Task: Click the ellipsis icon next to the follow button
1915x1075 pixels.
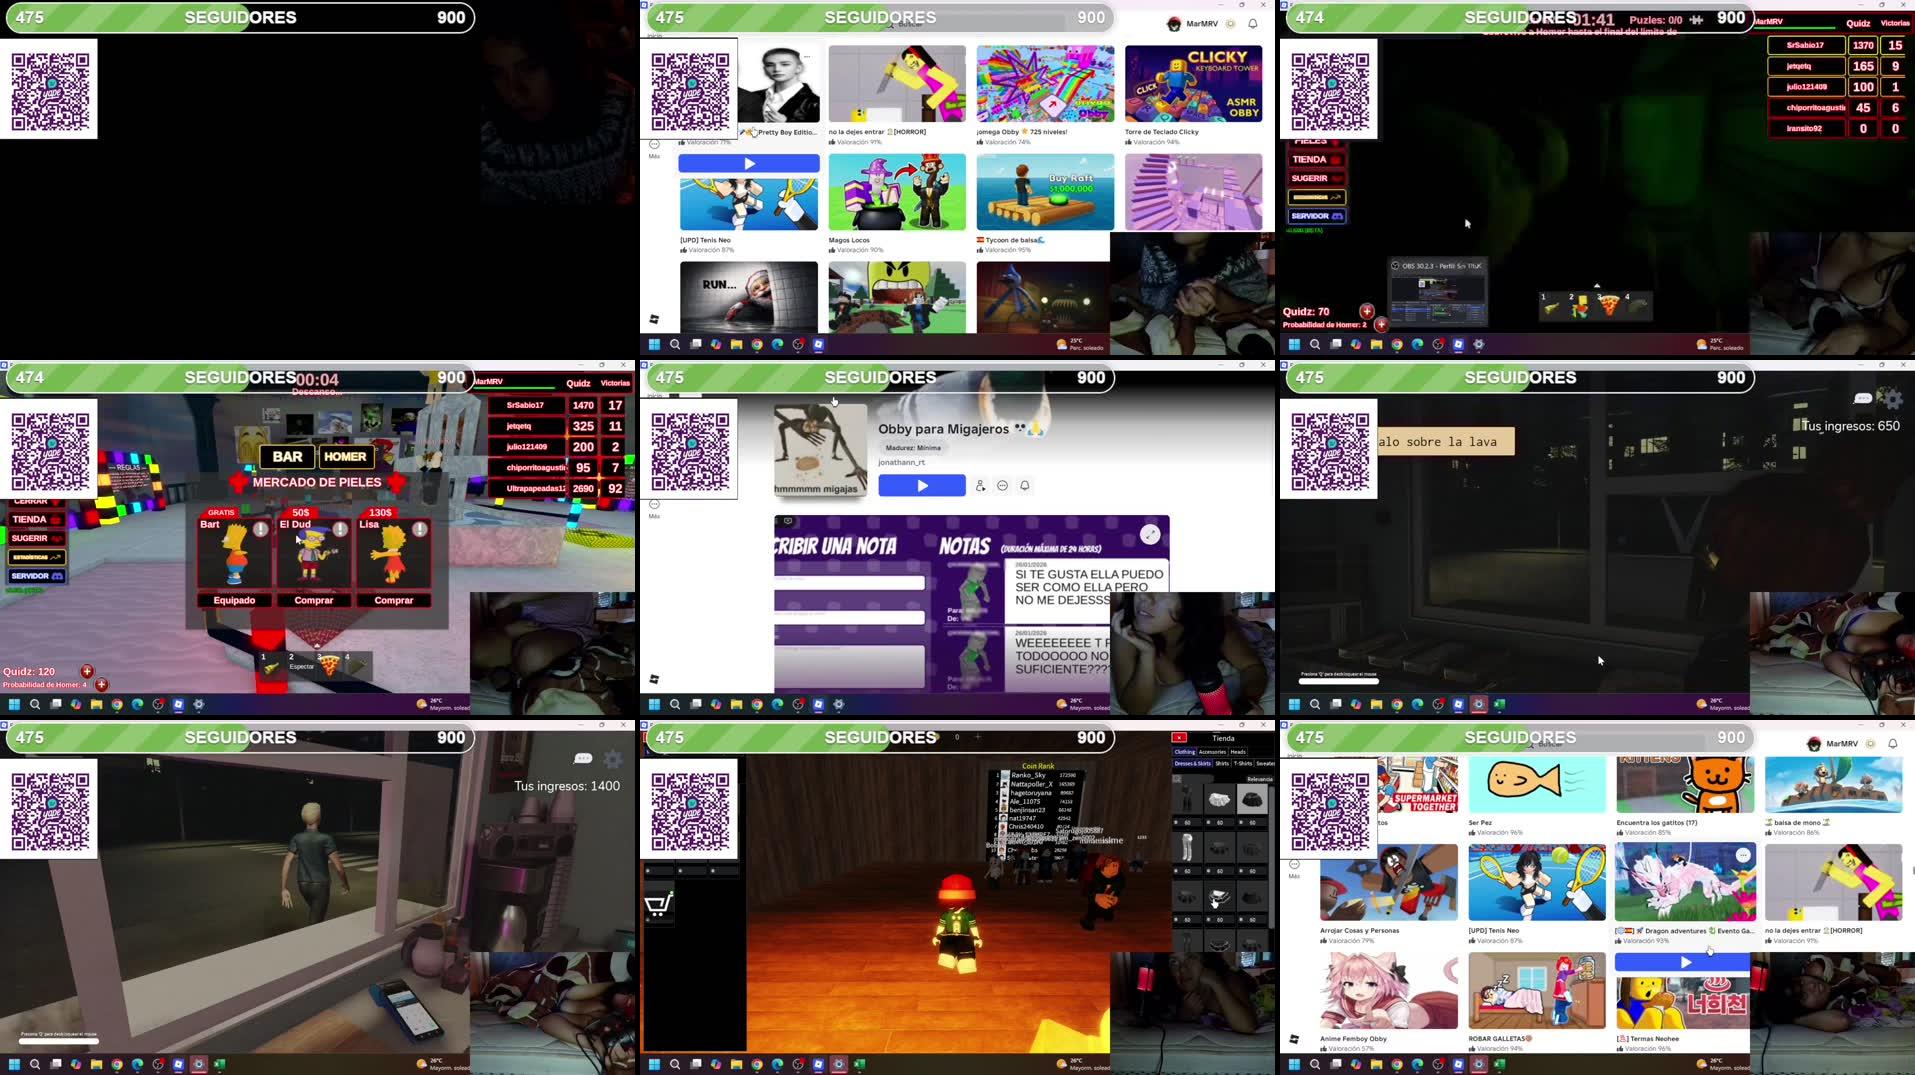Action: (x=1003, y=486)
